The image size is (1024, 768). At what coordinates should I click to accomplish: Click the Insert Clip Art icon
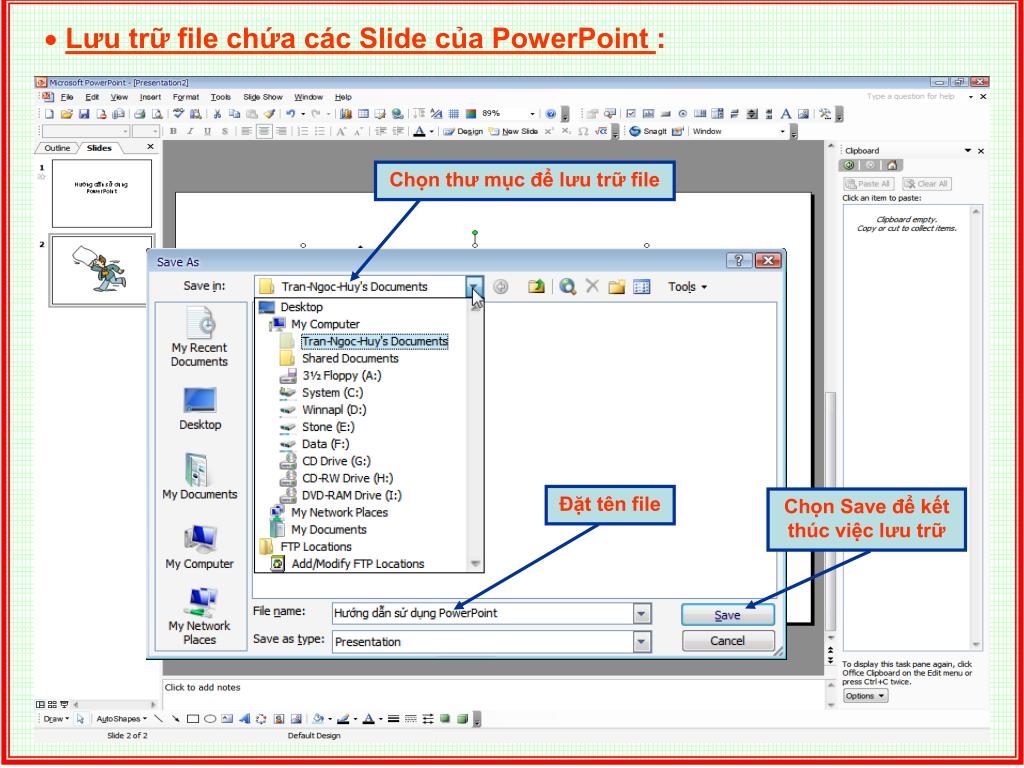(279, 719)
